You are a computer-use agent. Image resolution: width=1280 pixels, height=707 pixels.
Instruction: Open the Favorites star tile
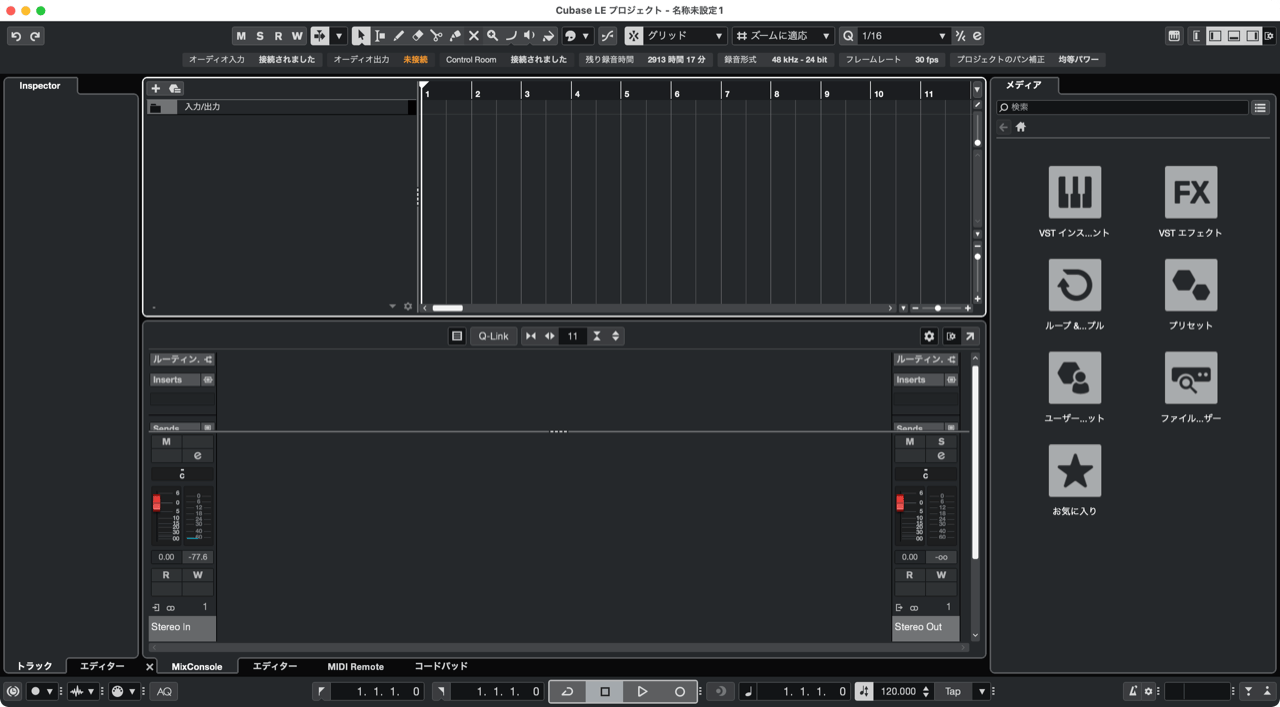[x=1074, y=471]
